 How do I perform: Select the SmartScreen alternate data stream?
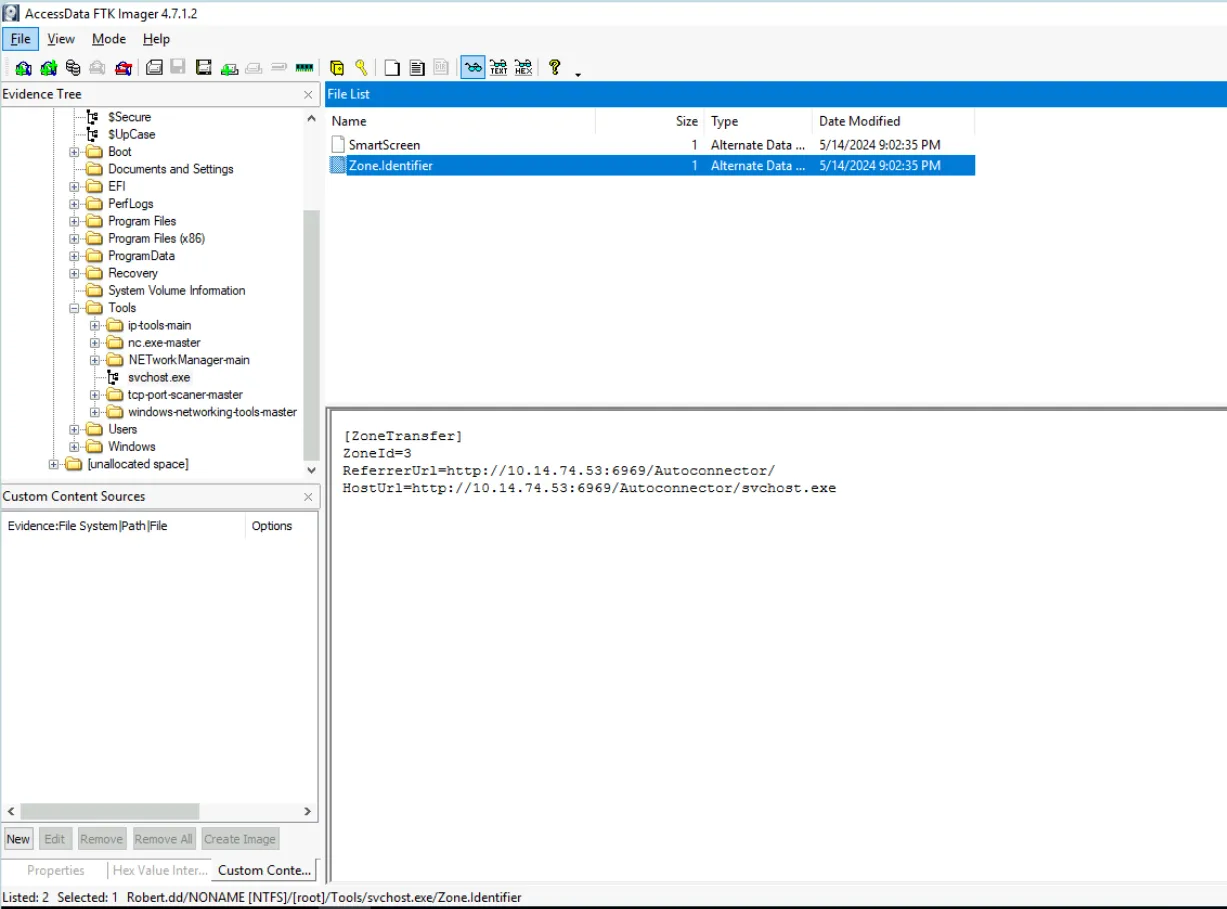[x=384, y=145]
